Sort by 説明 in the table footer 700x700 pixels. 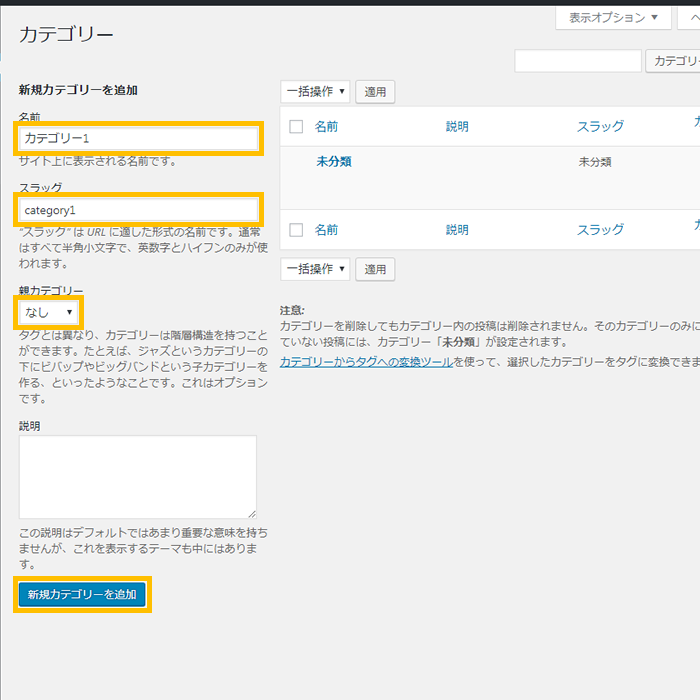click(457, 230)
